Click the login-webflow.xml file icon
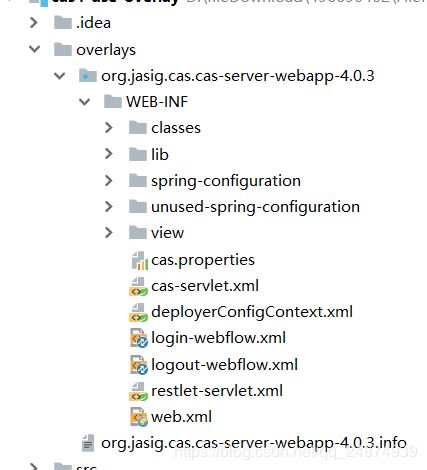The image size is (427, 470). [x=139, y=338]
